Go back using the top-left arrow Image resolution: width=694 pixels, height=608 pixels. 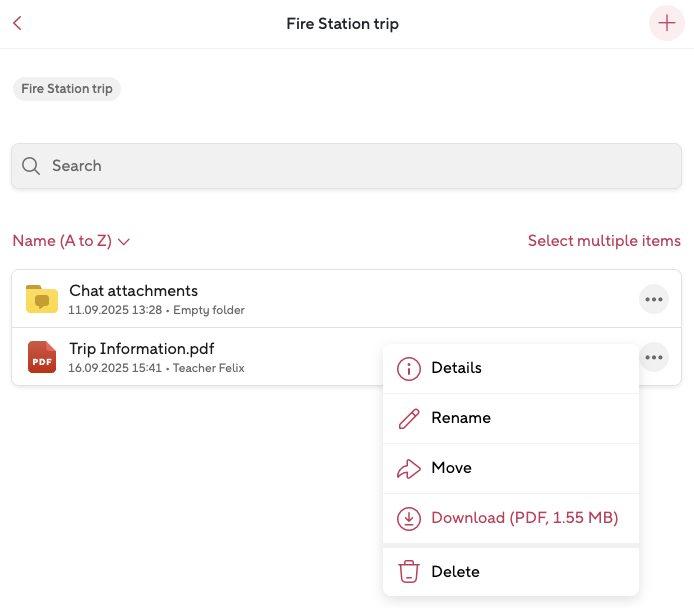(17, 24)
